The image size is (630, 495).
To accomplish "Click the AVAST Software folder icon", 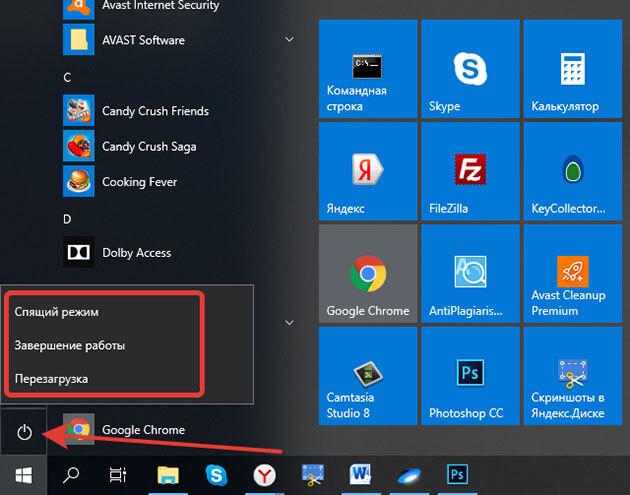I will 79,39.
